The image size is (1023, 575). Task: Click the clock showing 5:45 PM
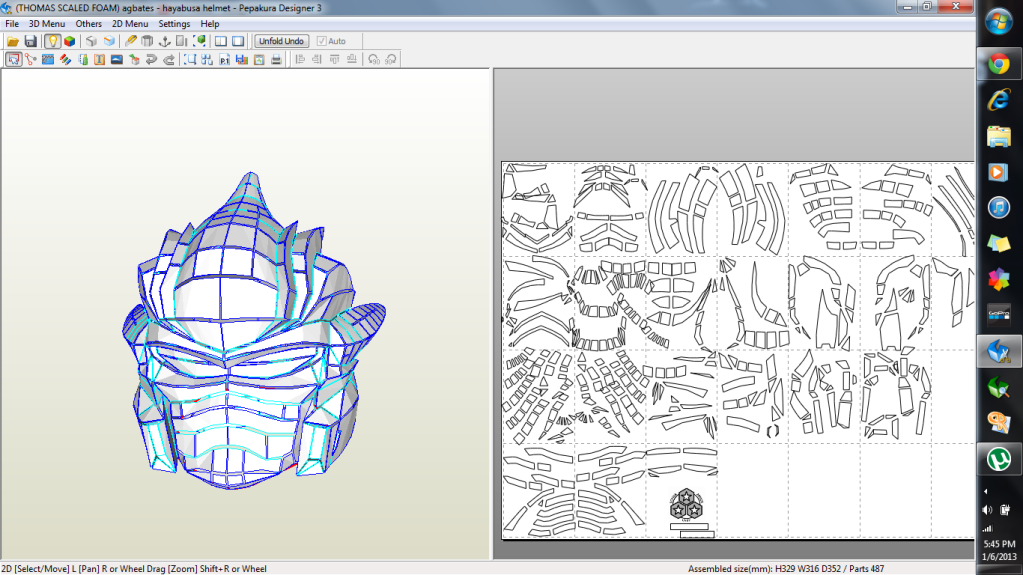click(x=1000, y=544)
